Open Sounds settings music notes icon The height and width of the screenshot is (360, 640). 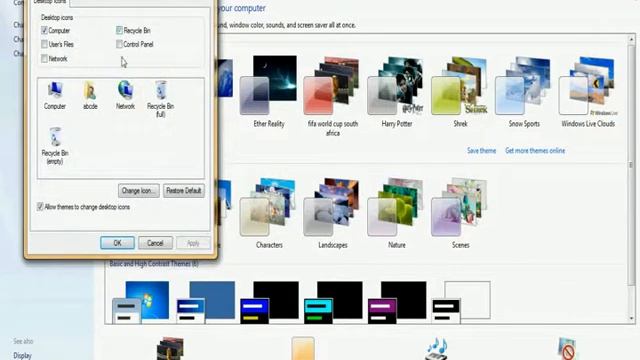point(436,348)
